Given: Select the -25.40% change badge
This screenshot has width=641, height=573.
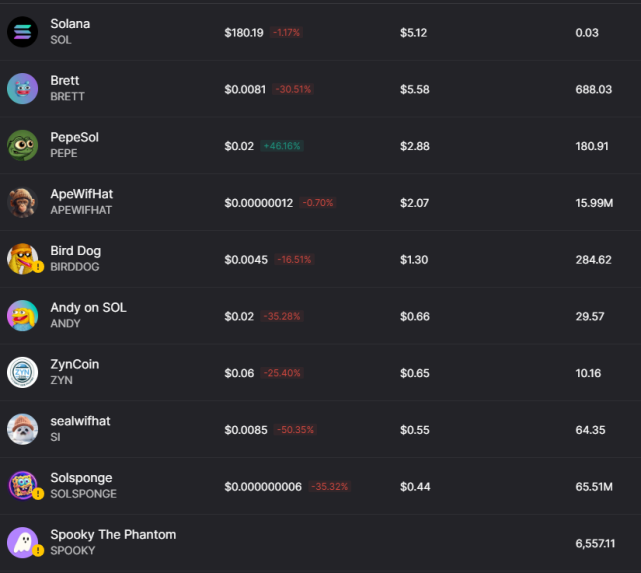Looking at the screenshot, I should tap(282, 374).
